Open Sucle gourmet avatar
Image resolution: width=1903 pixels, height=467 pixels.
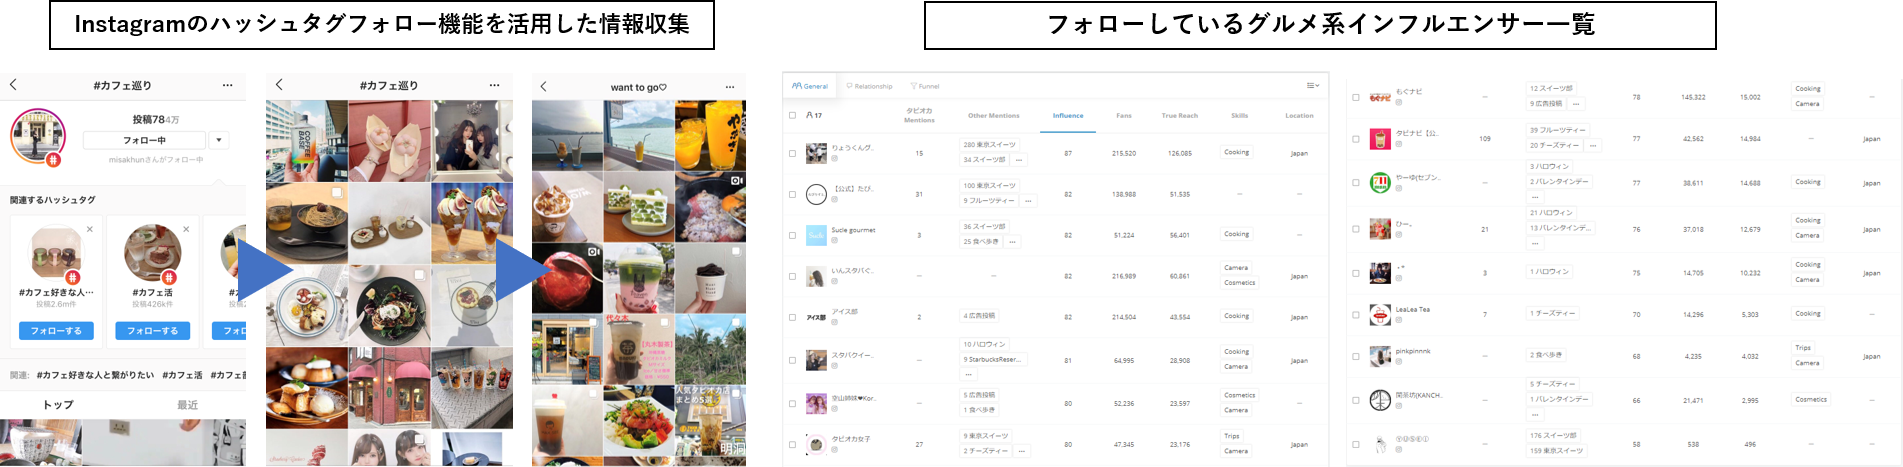tap(816, 235)
